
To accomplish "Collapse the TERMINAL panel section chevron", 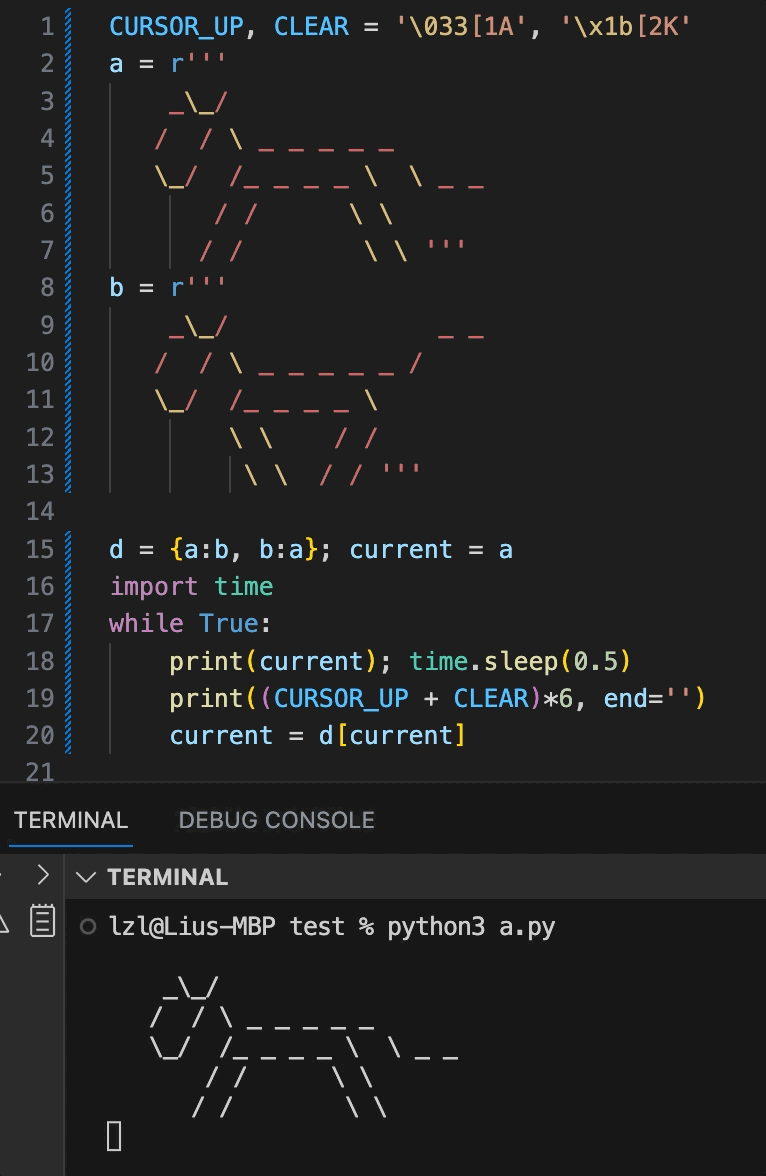I will point(87,877).
